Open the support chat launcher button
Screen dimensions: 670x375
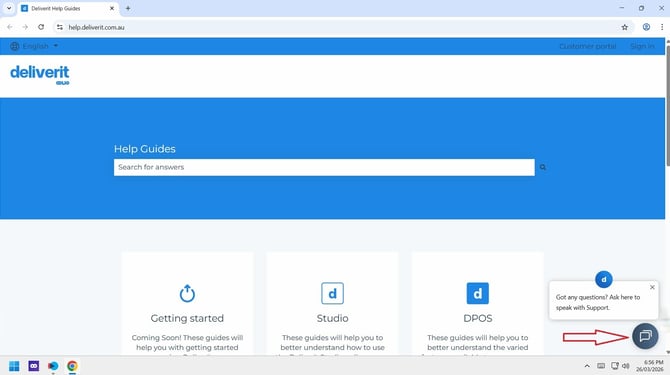click(x=645, y=336)
